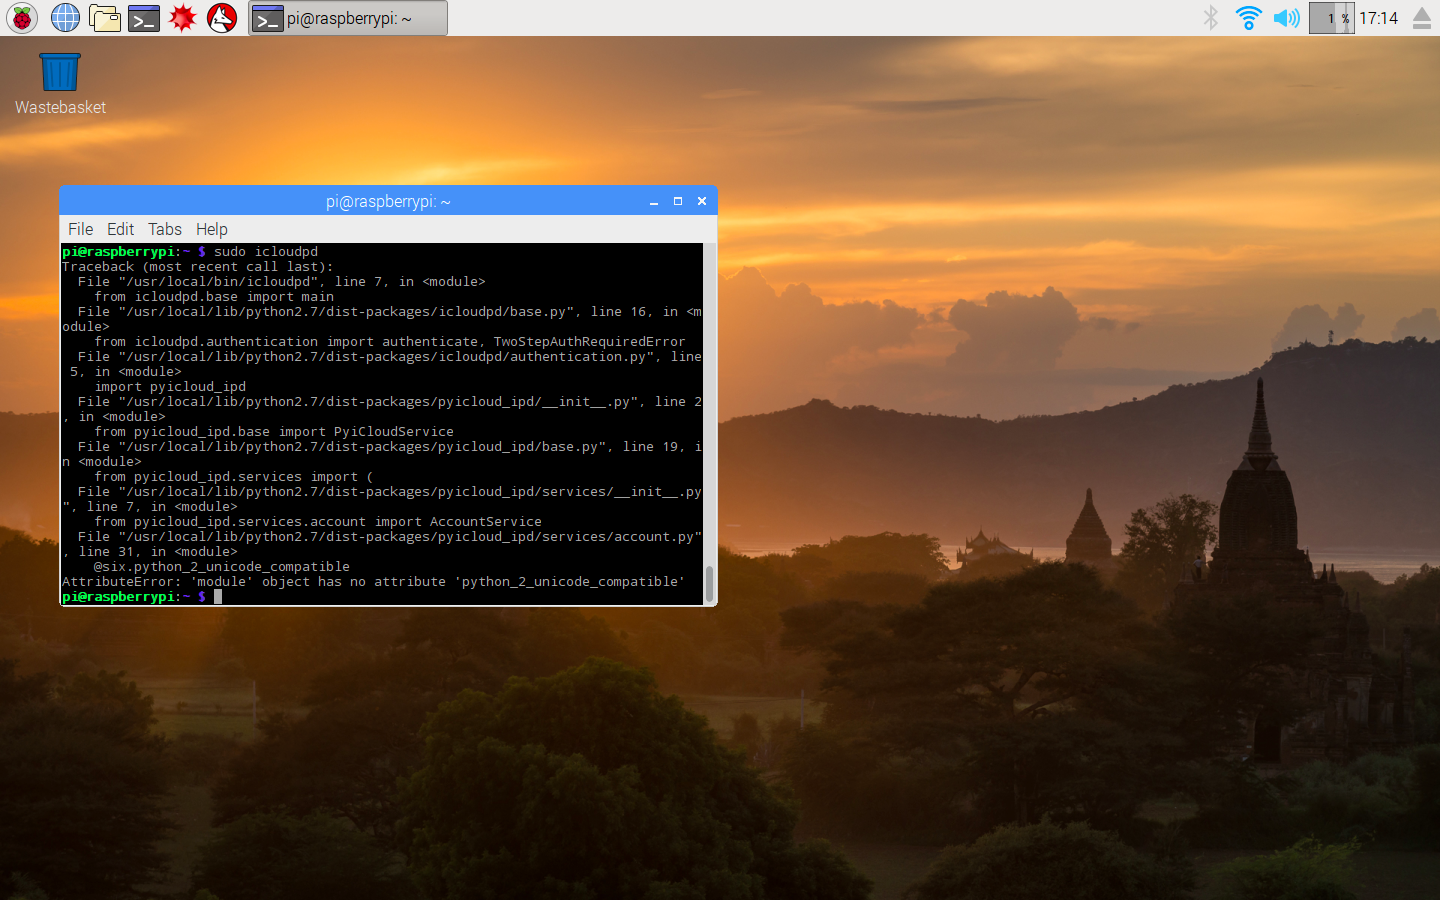Image resolution: width=1440 pixels, height=900 pixels.
Task: Open the Wastebasket on the desktop
Action: point(59,70)
